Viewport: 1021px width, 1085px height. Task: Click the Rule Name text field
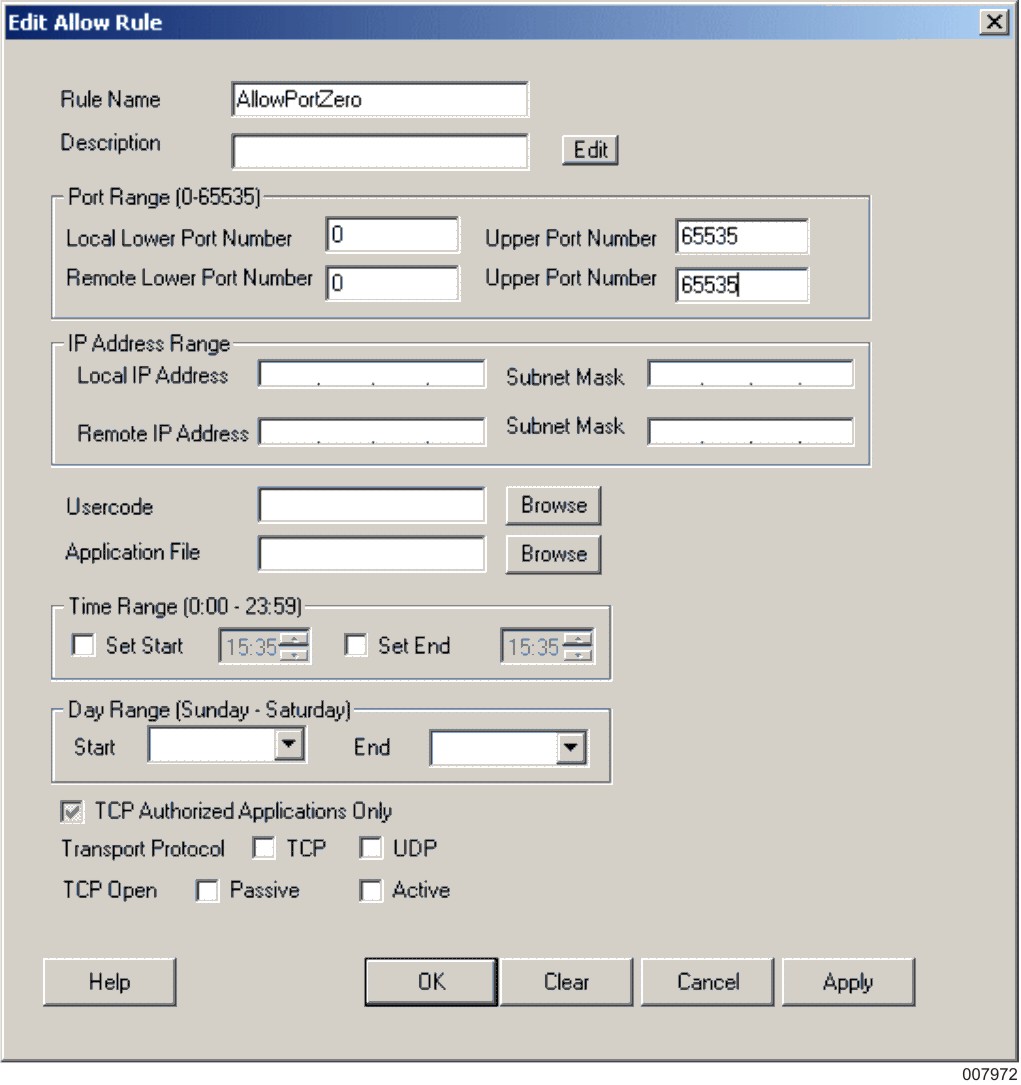tap(379, 100)
